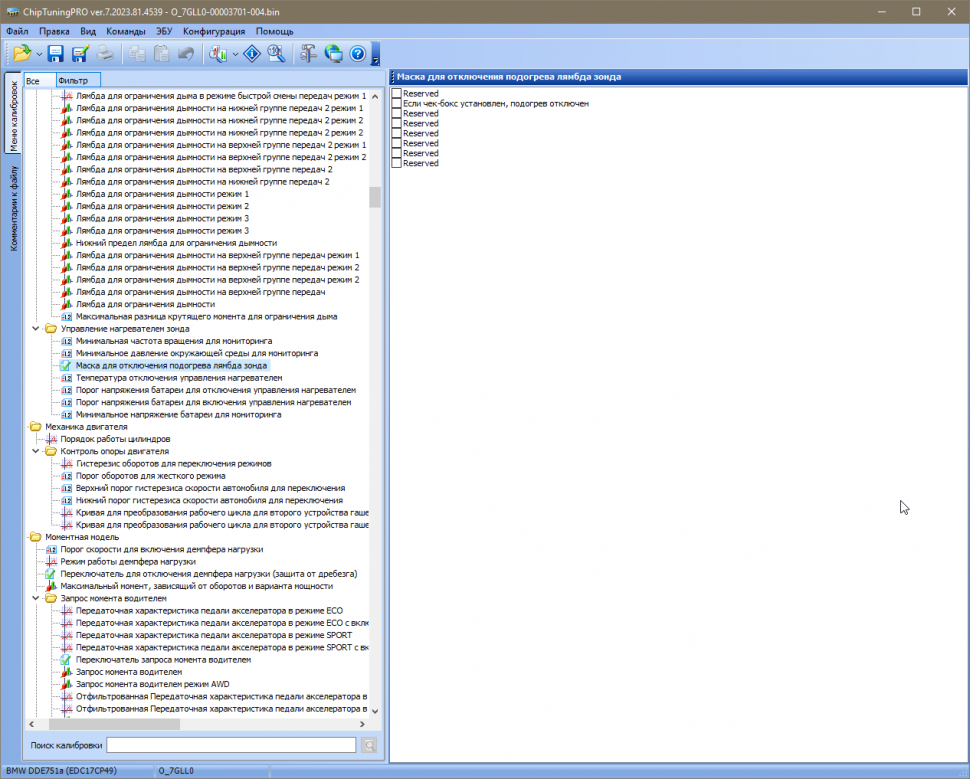Collapse the 'Управление нагревателем зонда' folder

37,328
